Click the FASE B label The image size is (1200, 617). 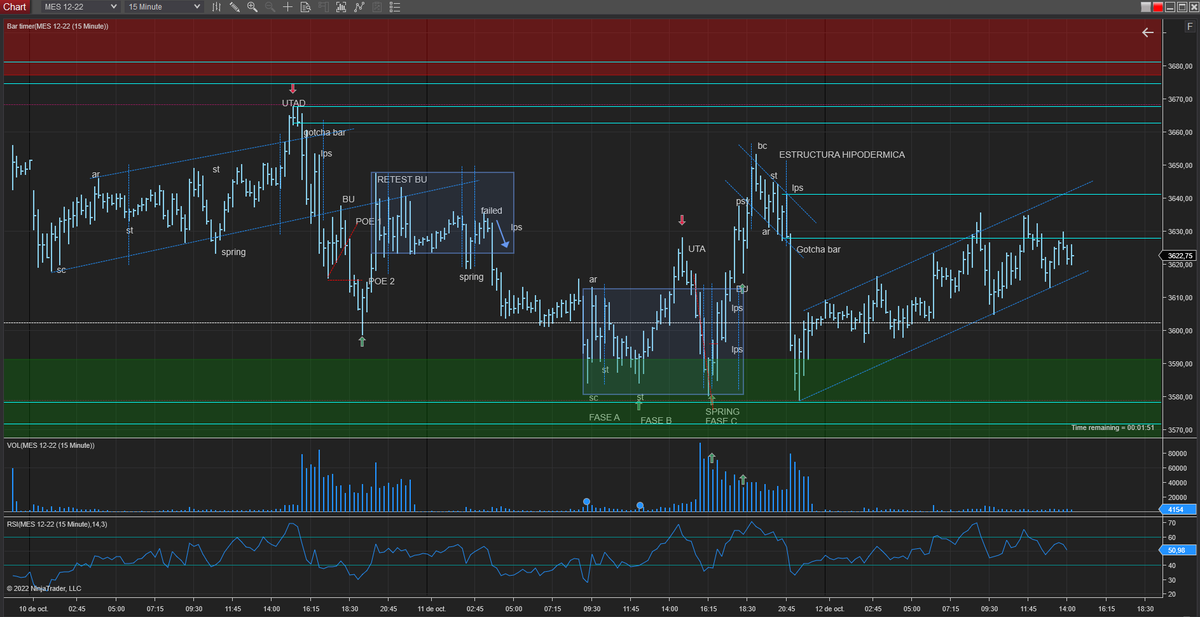[656, 421]
